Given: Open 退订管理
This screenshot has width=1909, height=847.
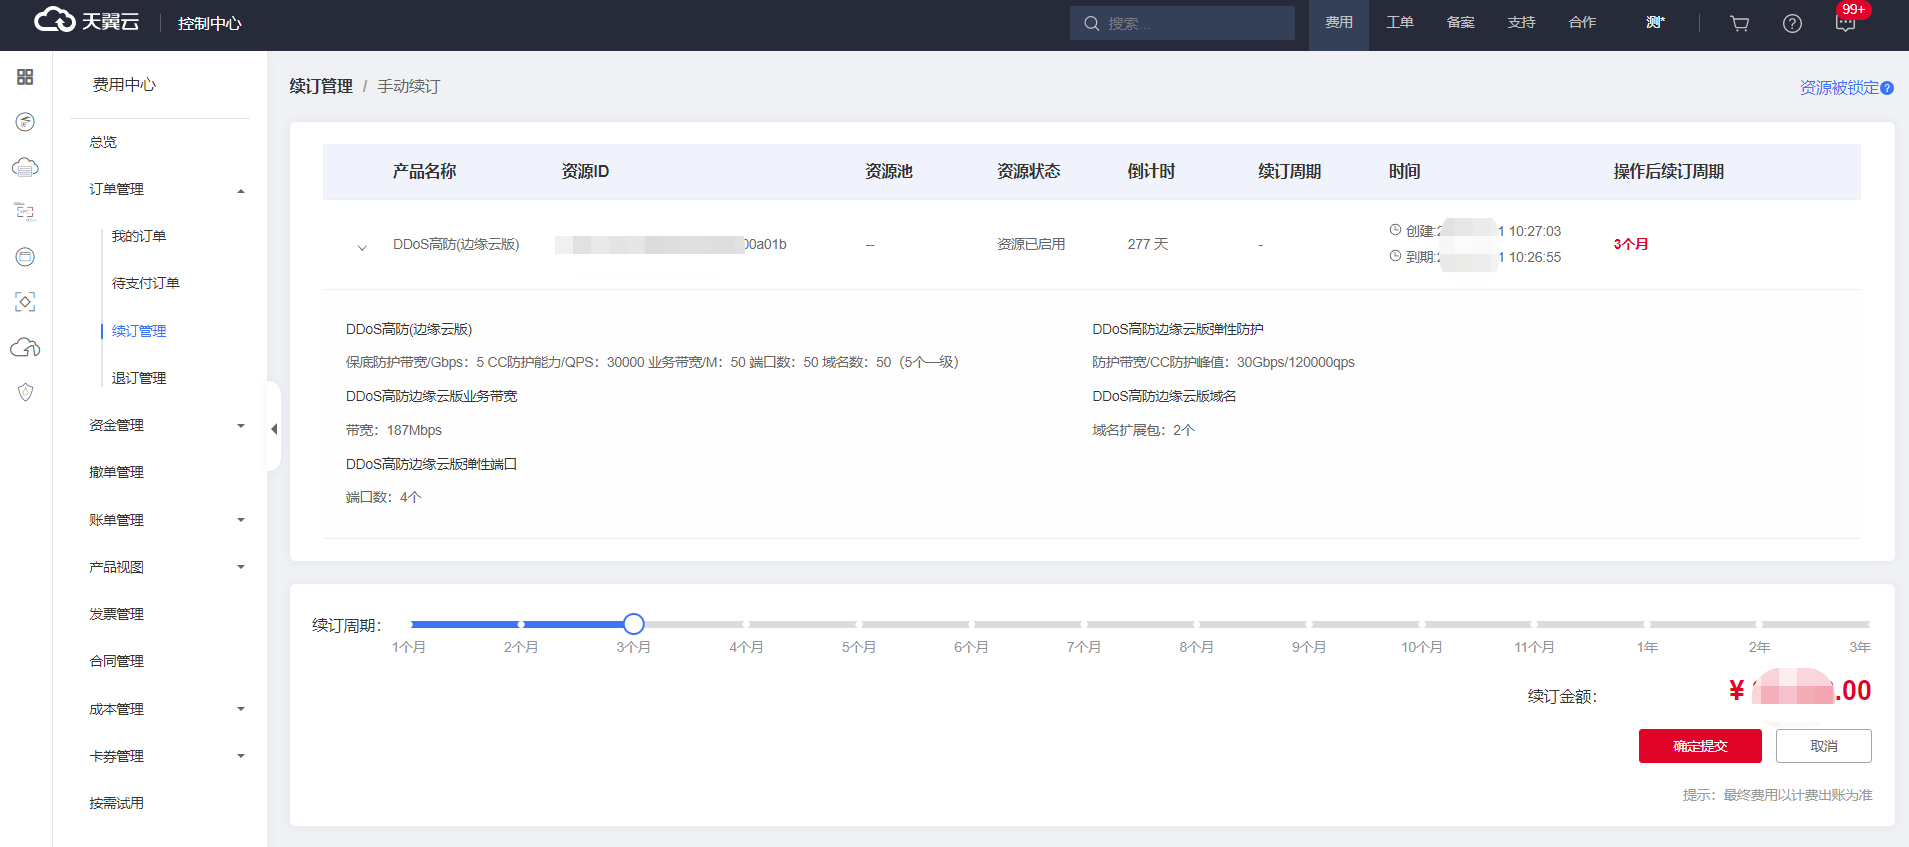Looking at the screenshot, I should pyautogui.click(x=139, y=378).
